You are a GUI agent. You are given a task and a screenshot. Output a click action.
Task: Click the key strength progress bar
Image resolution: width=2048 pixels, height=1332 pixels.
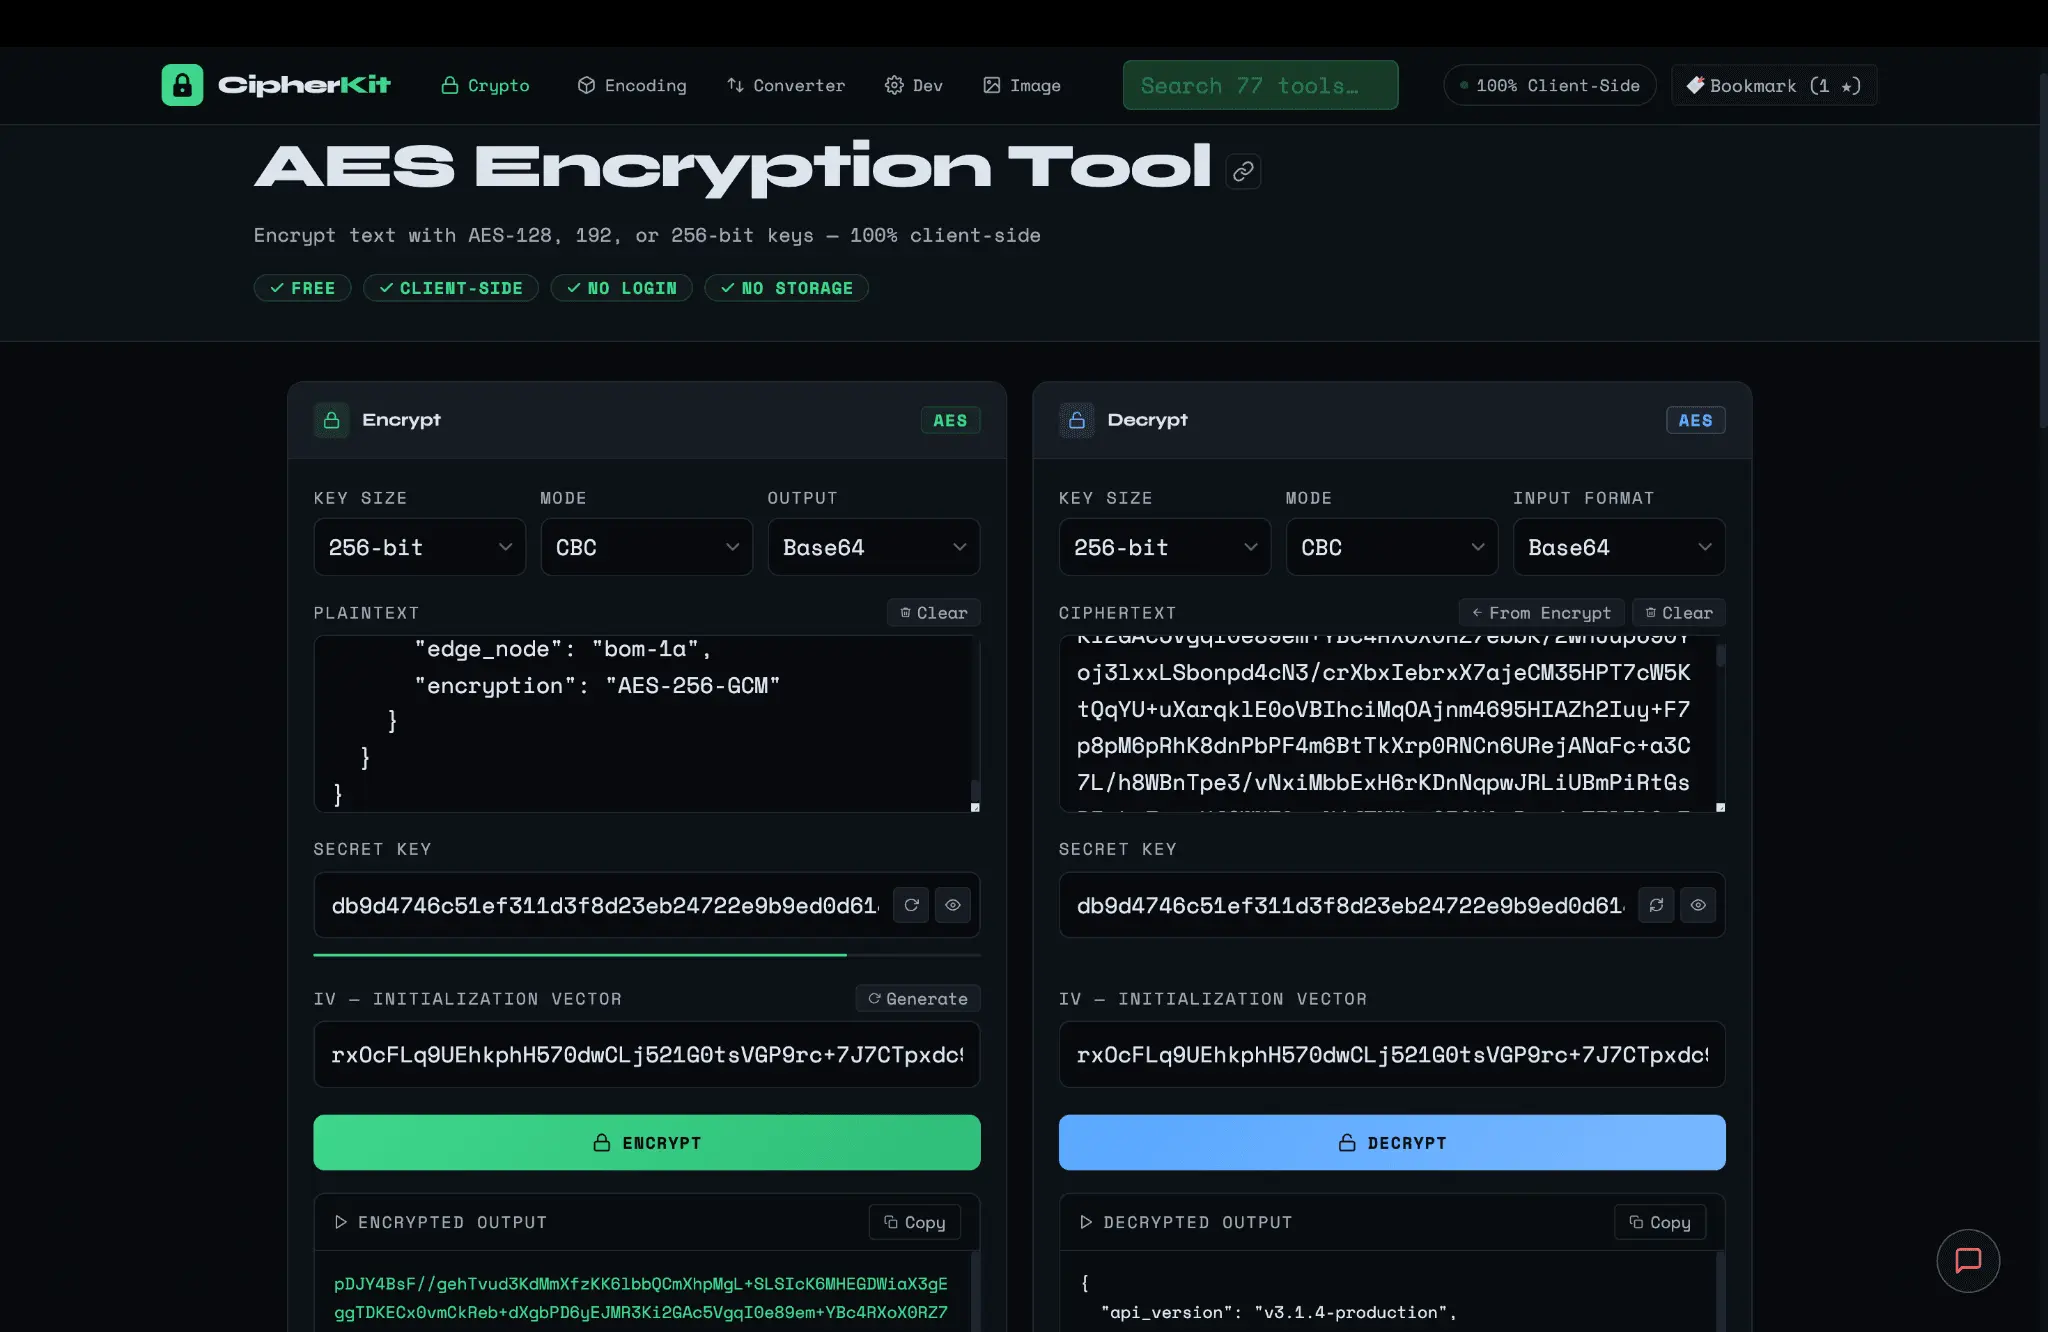647,955
